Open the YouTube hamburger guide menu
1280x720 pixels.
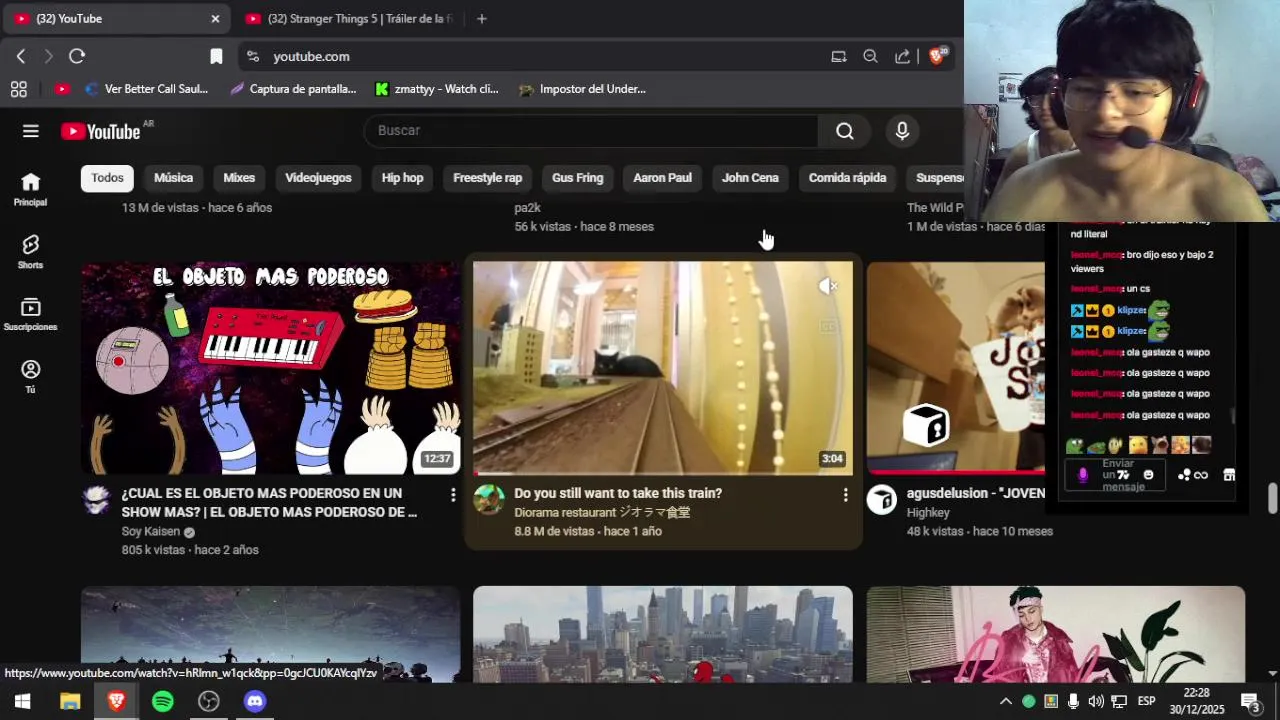click(x=31, y=131)
